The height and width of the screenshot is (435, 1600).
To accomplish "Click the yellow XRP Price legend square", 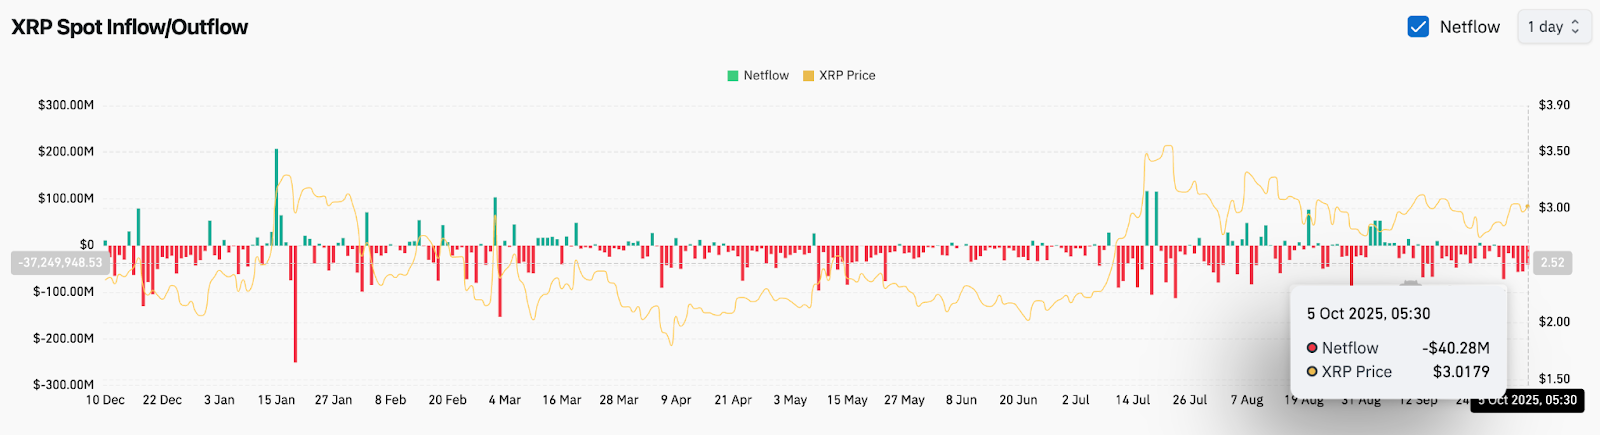I will point(808,76).
